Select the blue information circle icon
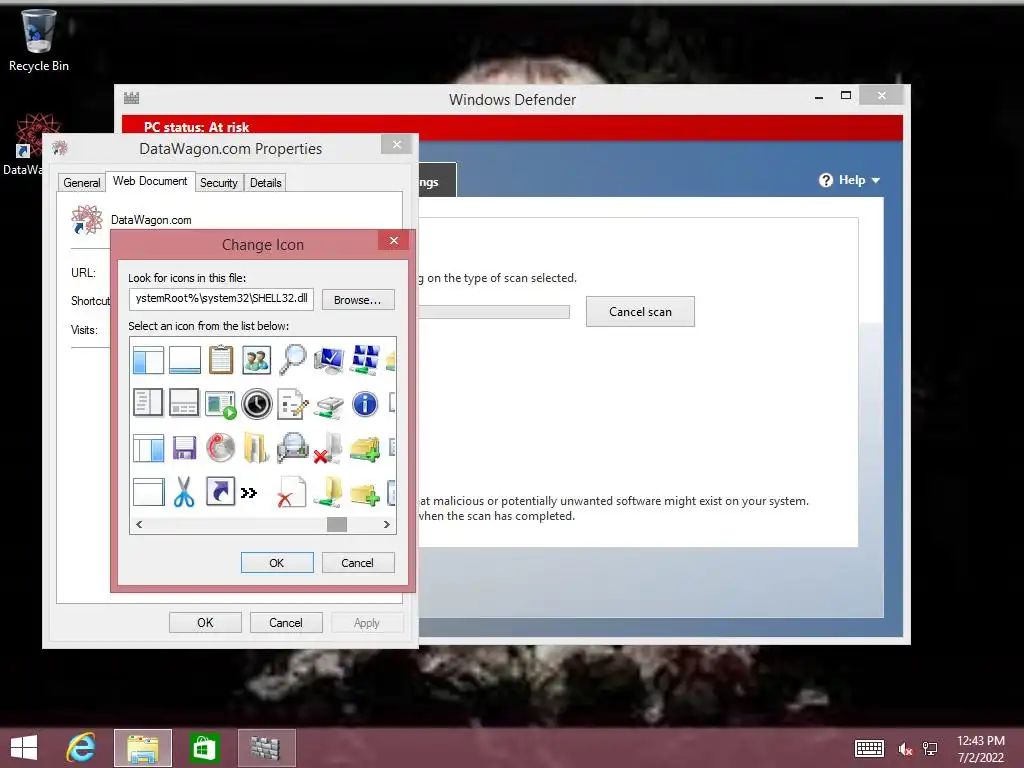 click(x=364, y=404)
